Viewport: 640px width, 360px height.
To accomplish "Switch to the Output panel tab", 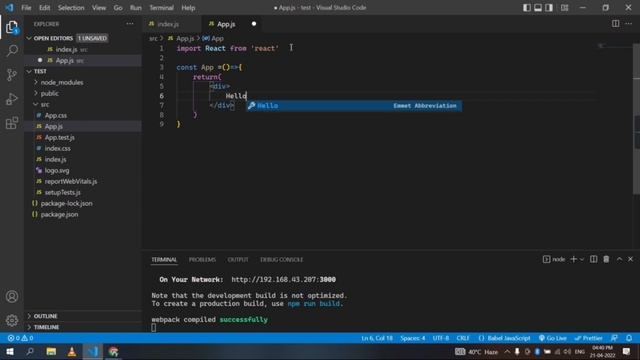I will coord(238,260).
